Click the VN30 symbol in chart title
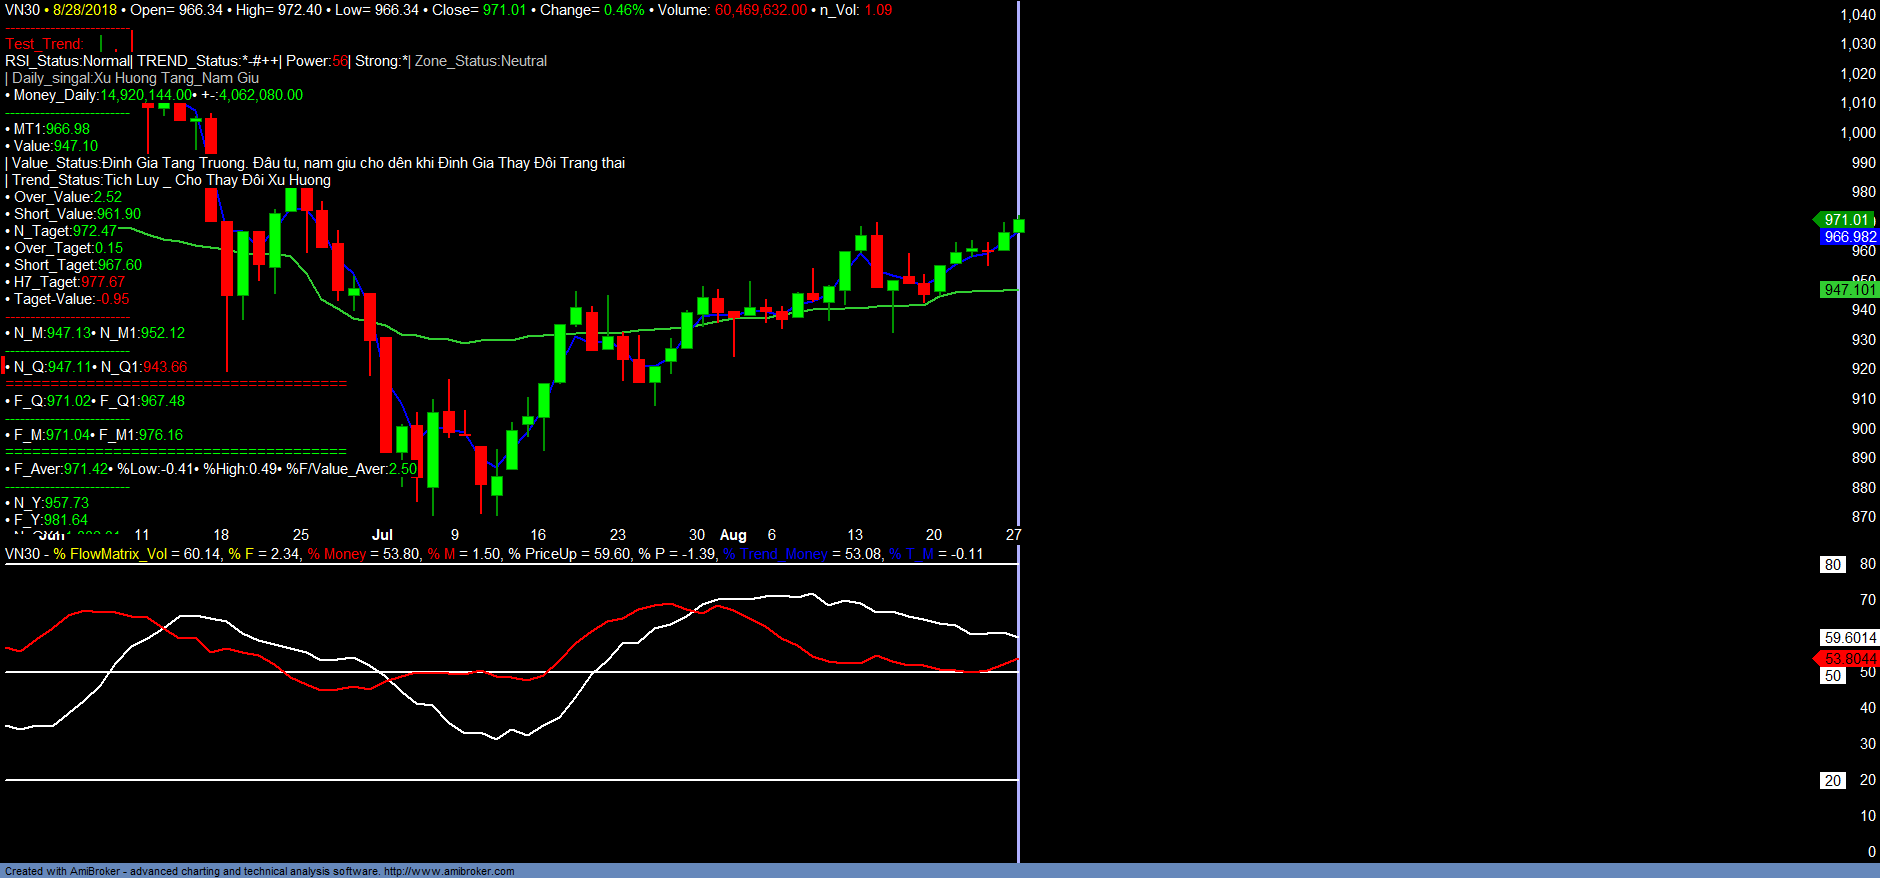The image size is (1880, 878). [22, 10]
